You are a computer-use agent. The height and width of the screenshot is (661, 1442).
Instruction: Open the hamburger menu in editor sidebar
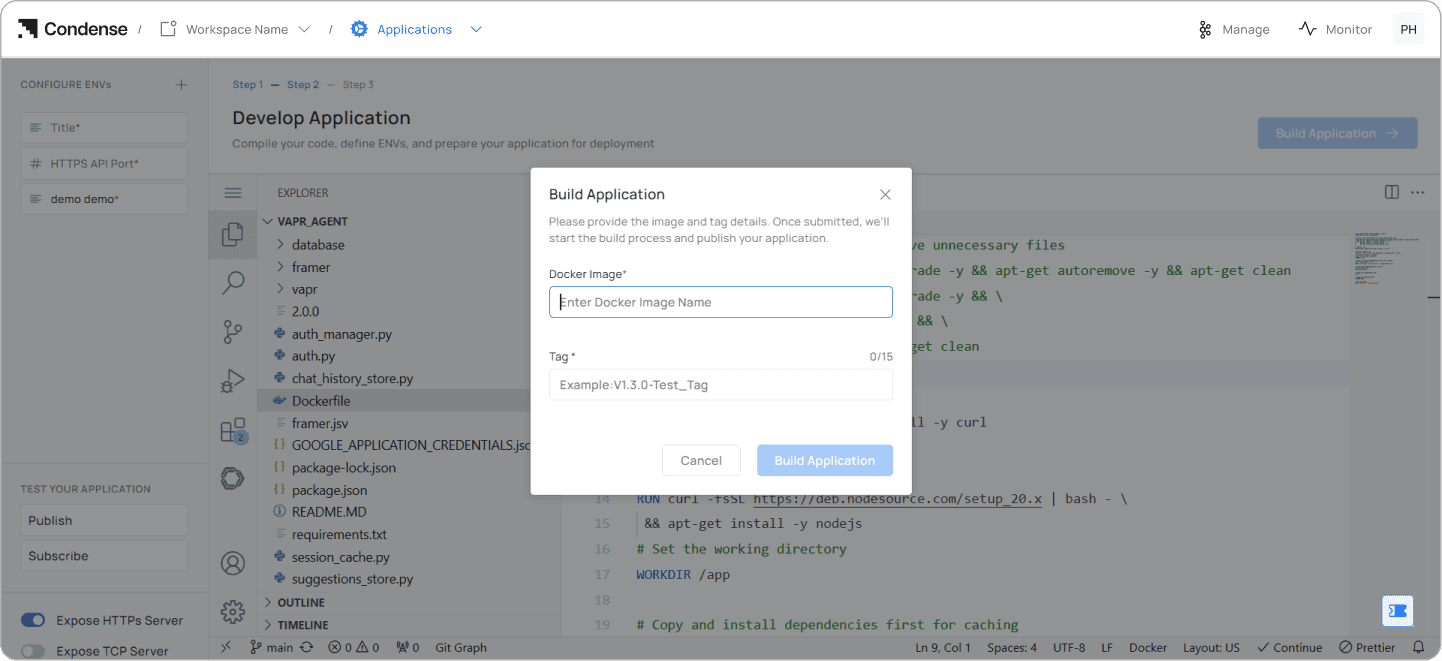(x=233, y=193)
